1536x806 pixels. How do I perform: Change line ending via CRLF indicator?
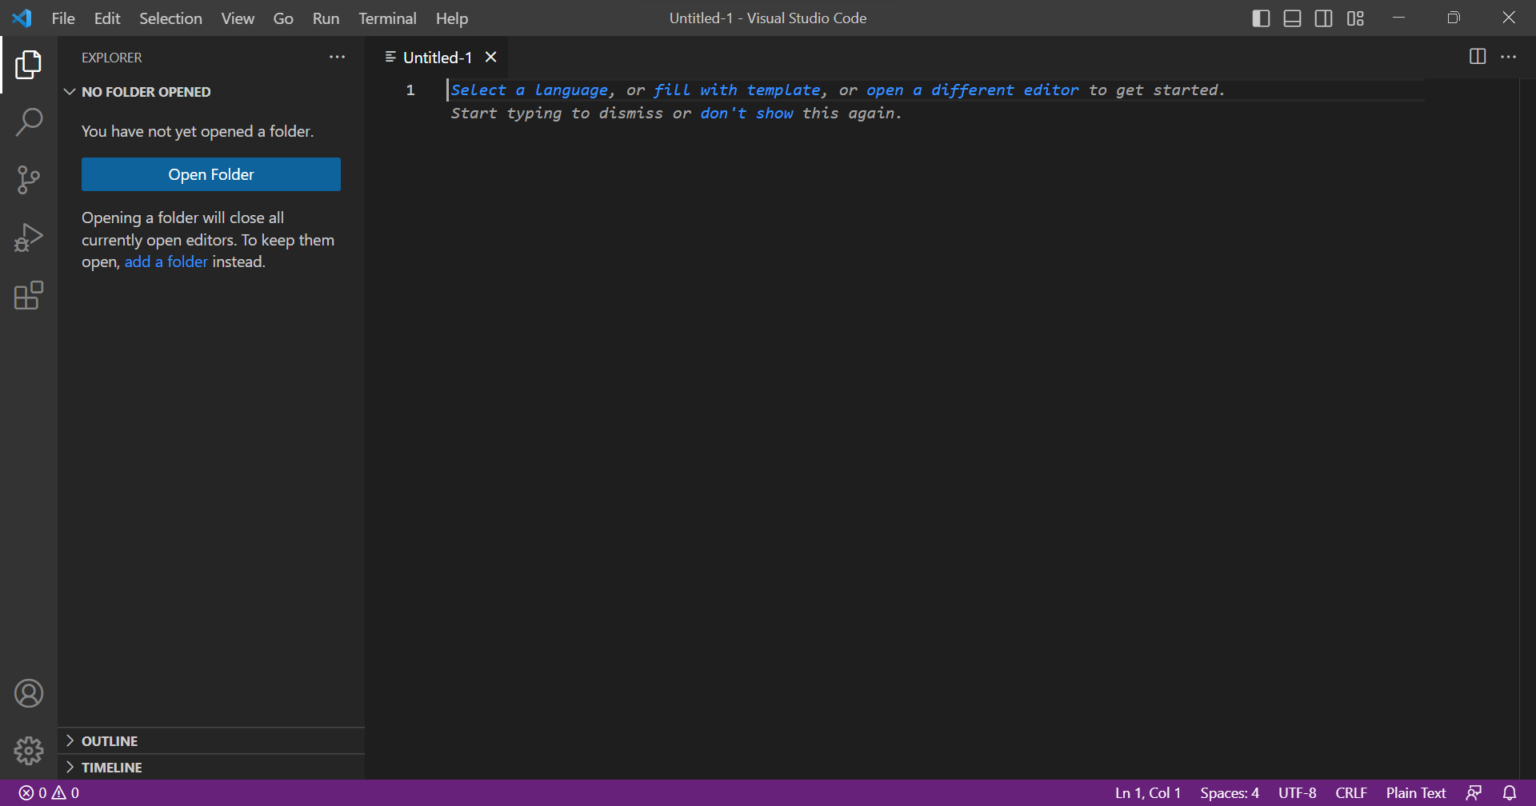(1351, 793)
